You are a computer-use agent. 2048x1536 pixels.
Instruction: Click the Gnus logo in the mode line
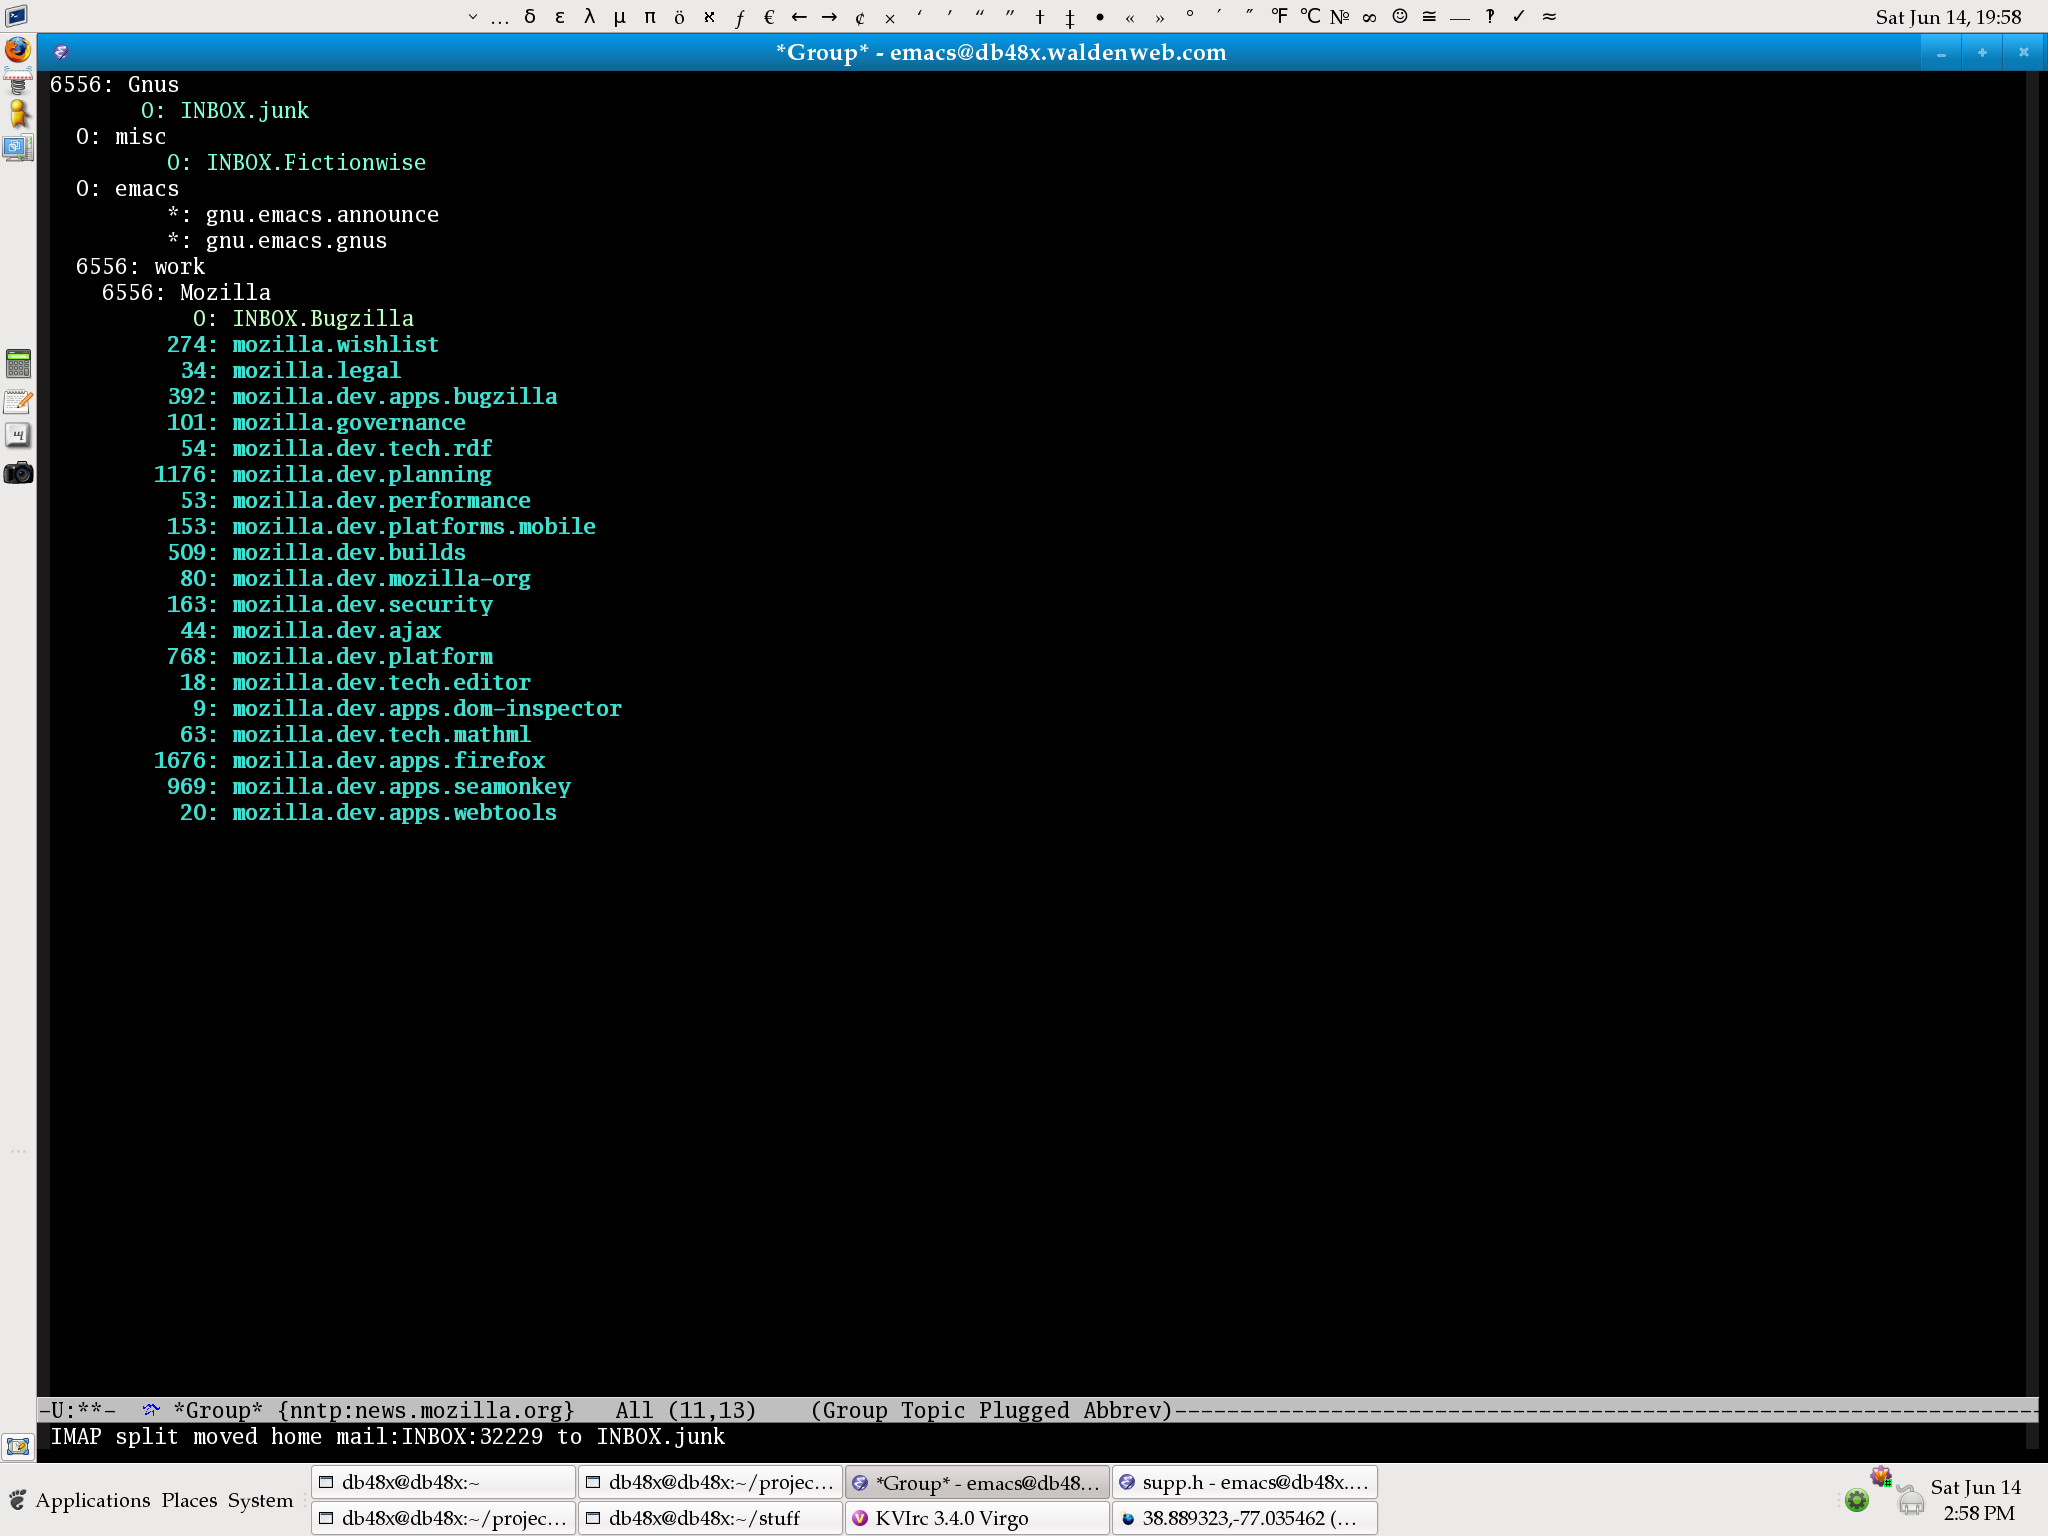151,1410
